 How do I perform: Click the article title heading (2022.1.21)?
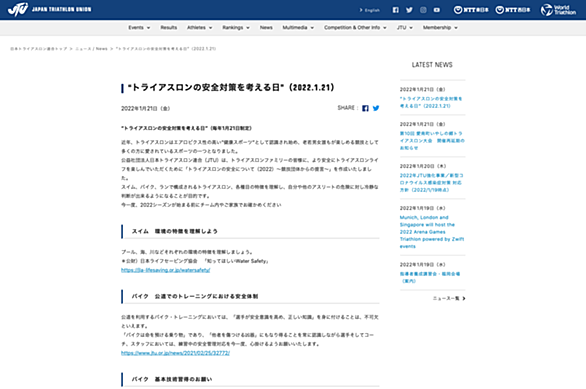(x=231, y=88)
